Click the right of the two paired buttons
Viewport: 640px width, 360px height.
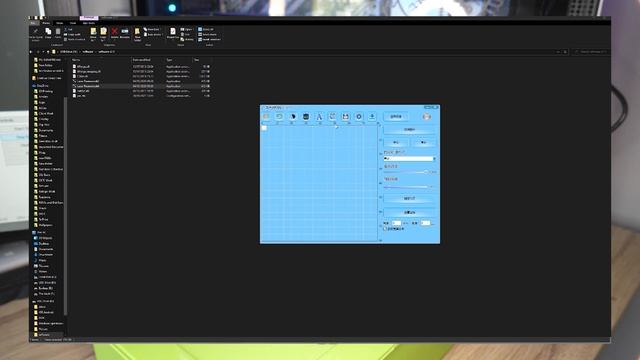pyautogui.click(x=423, y=142)
